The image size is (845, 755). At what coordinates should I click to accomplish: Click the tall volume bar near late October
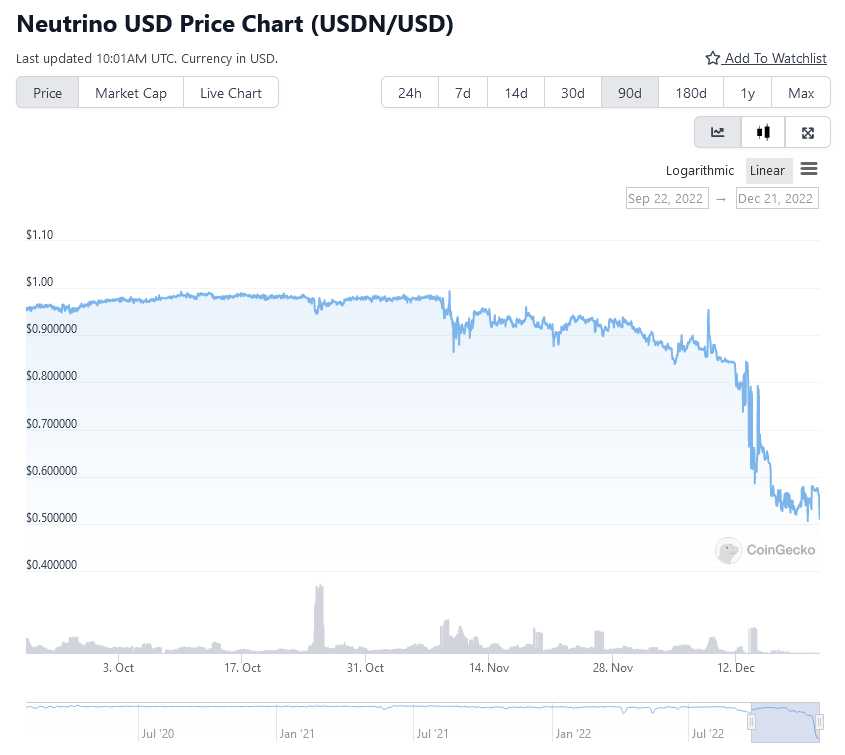coord(319,618)
